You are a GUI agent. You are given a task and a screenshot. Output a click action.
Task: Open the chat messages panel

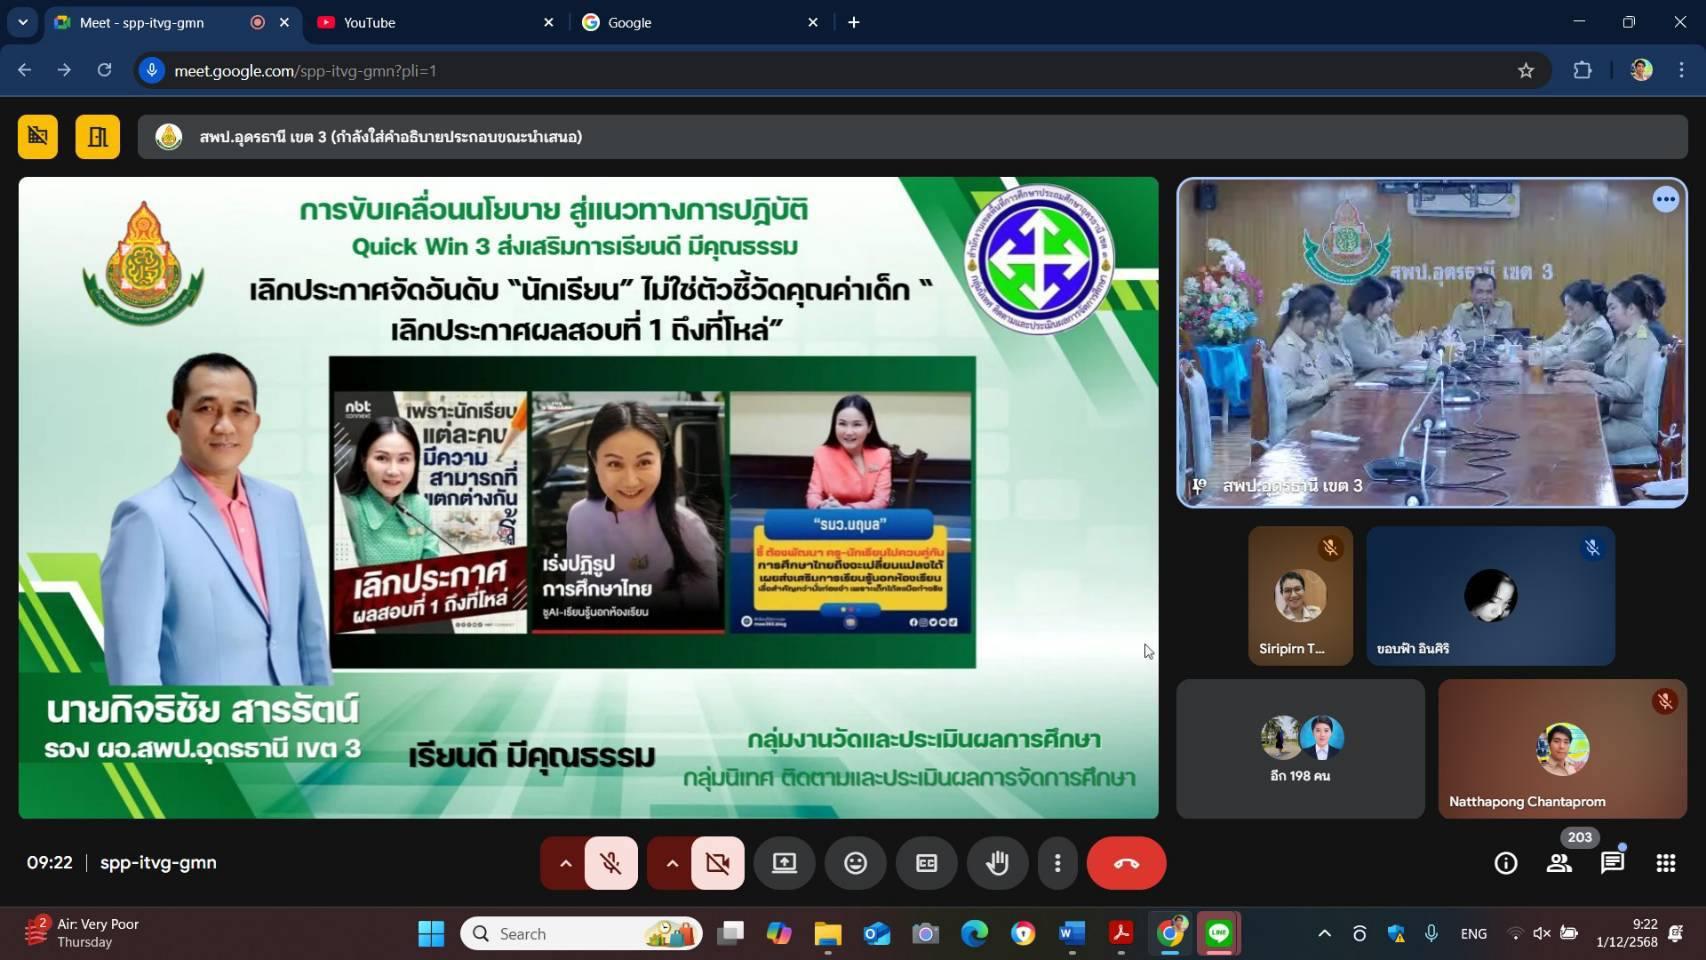pos(1612,863)
